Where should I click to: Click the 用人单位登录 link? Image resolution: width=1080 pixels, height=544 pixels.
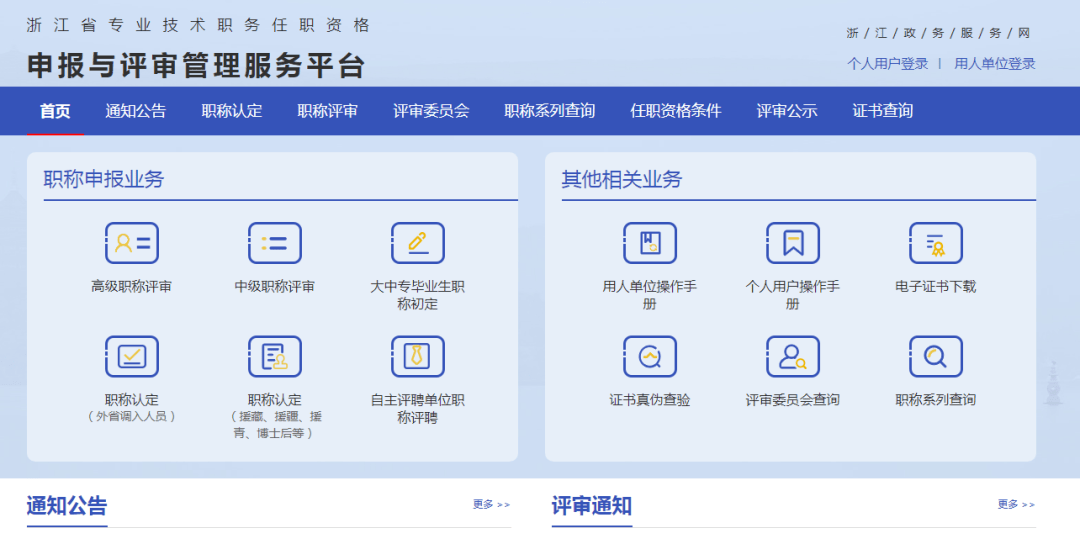tap(995, 64)
